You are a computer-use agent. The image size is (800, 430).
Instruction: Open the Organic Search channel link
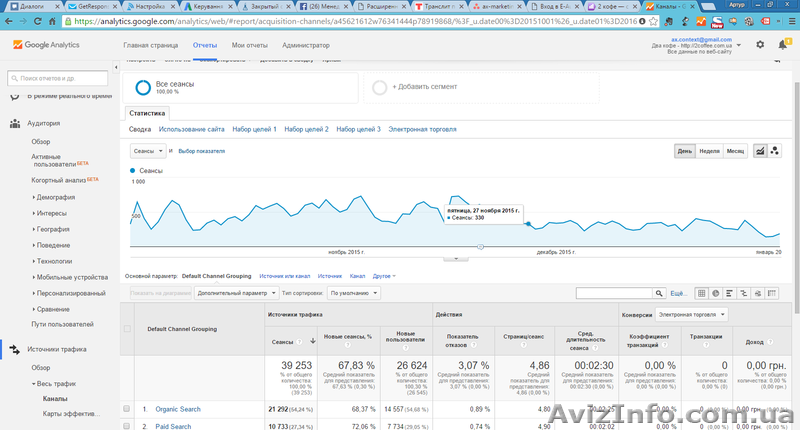[176, 409]
